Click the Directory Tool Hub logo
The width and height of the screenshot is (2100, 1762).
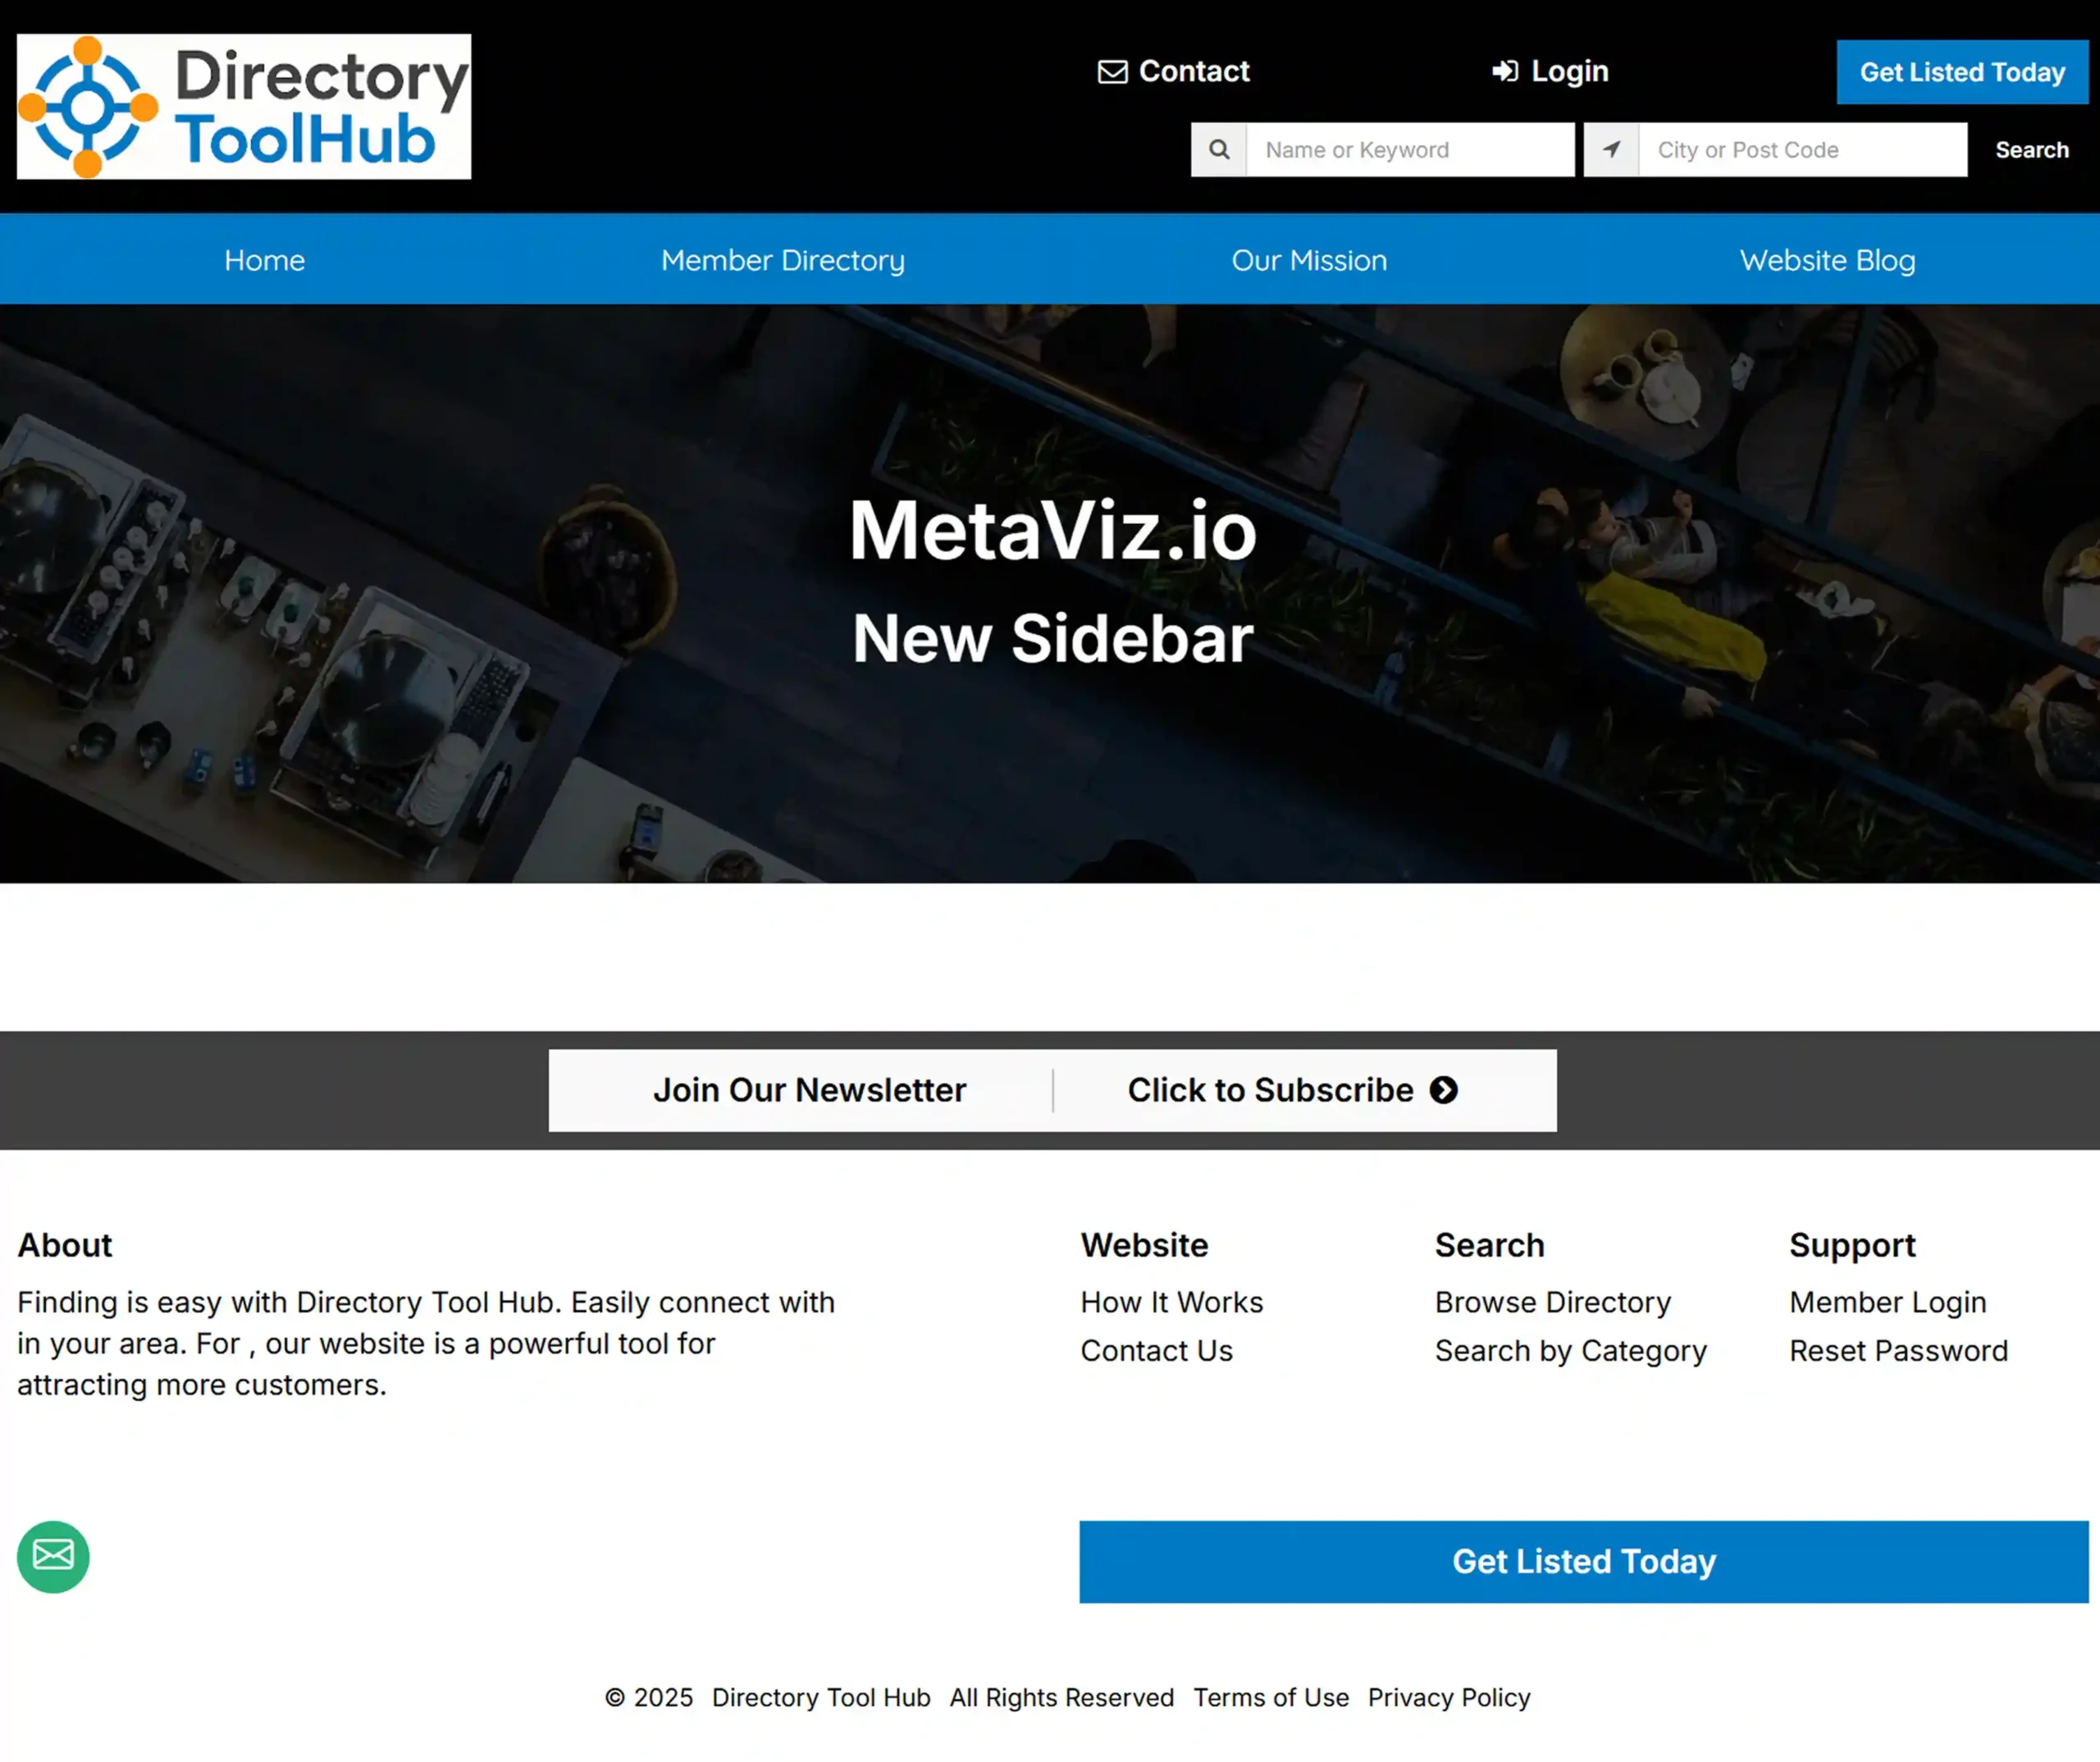(242, 107)
